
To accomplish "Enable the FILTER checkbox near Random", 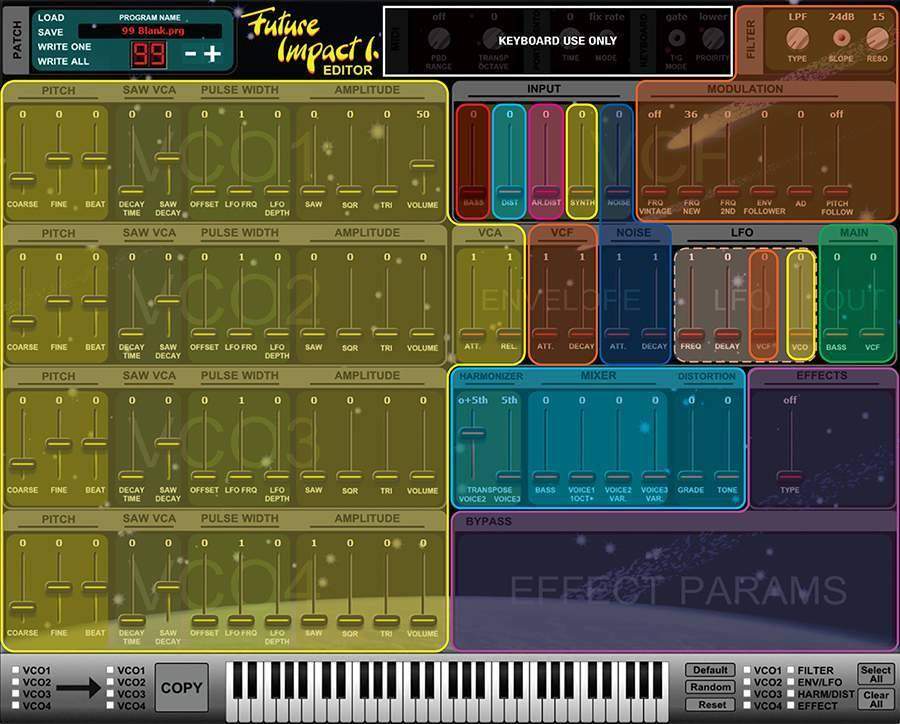I will [x=790, y=670].
